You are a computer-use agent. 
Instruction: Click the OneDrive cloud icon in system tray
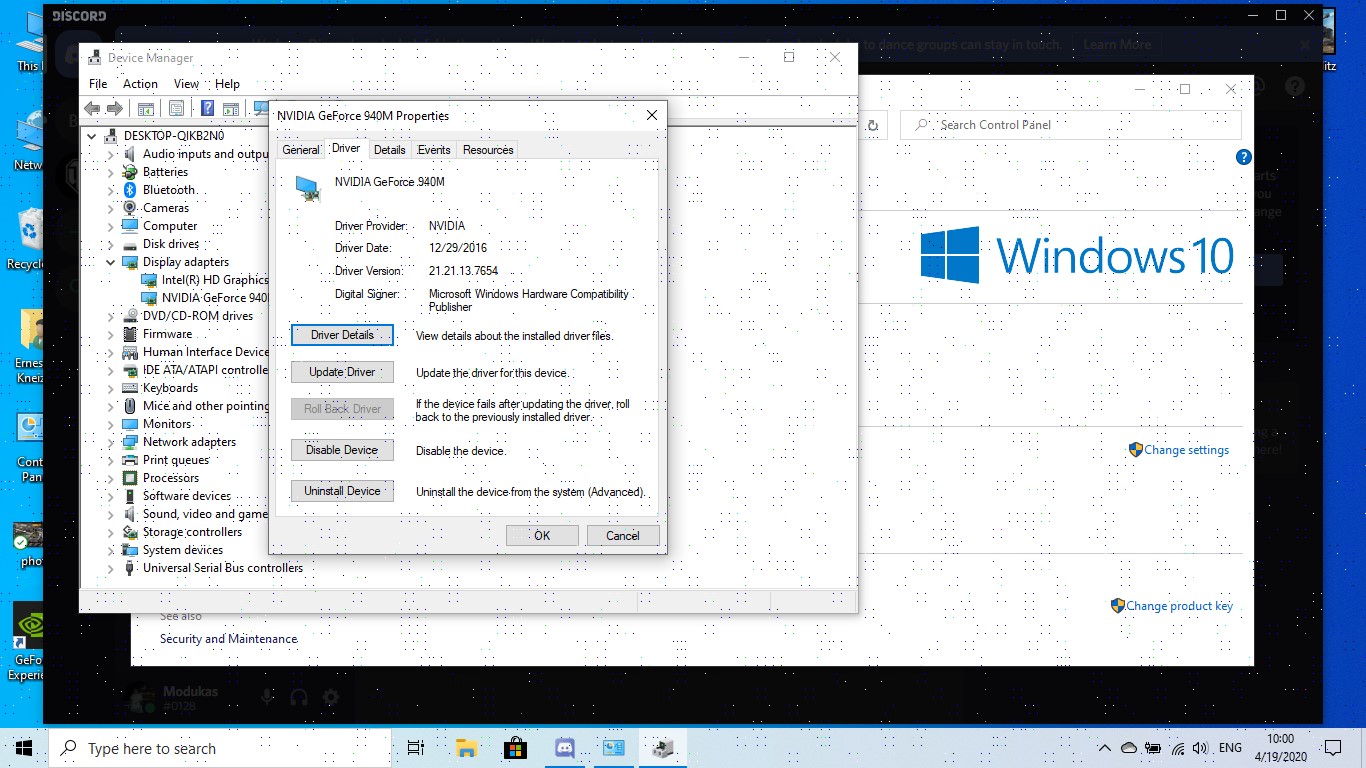coord(1129,748)
